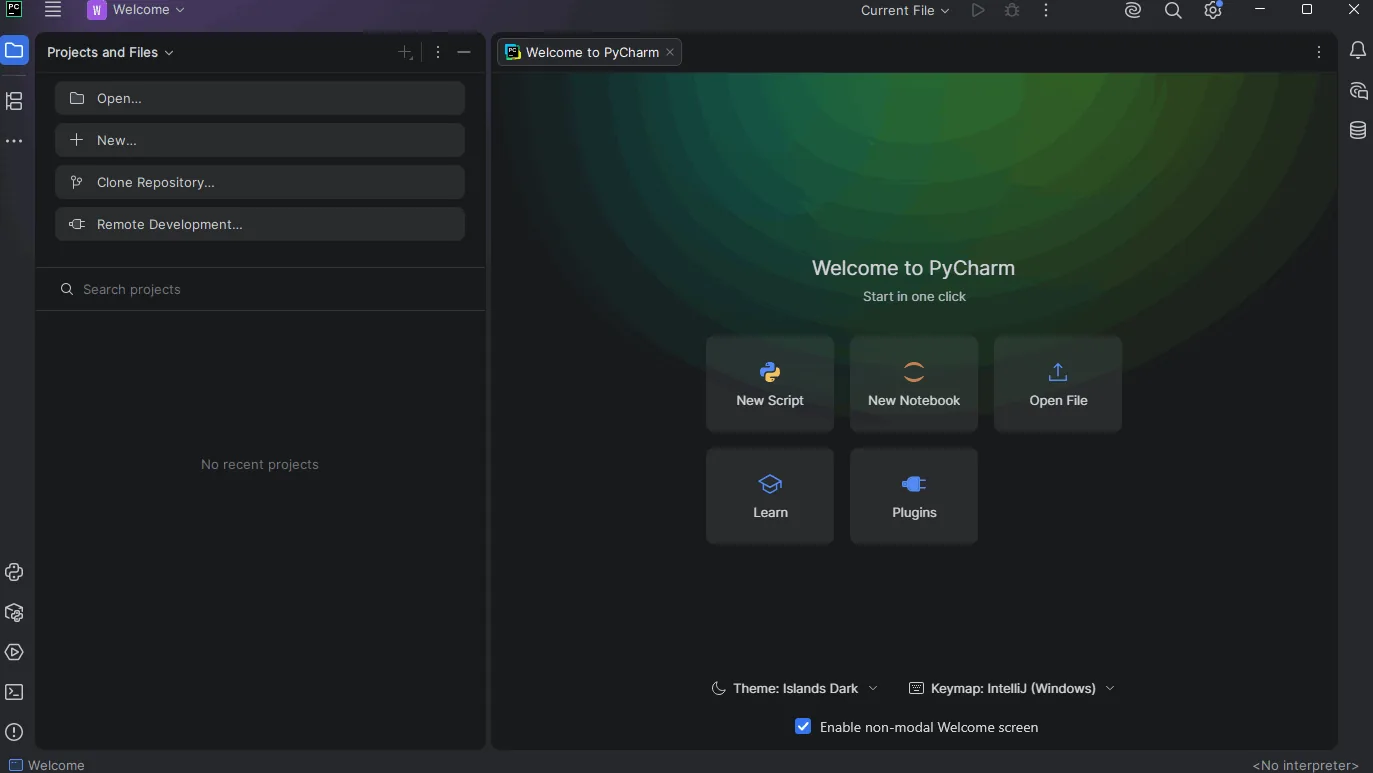The width and height of the screenshot is (1373, 773).
Task: Open Projects panel options three-dot menu
Action: pos(438,52)
